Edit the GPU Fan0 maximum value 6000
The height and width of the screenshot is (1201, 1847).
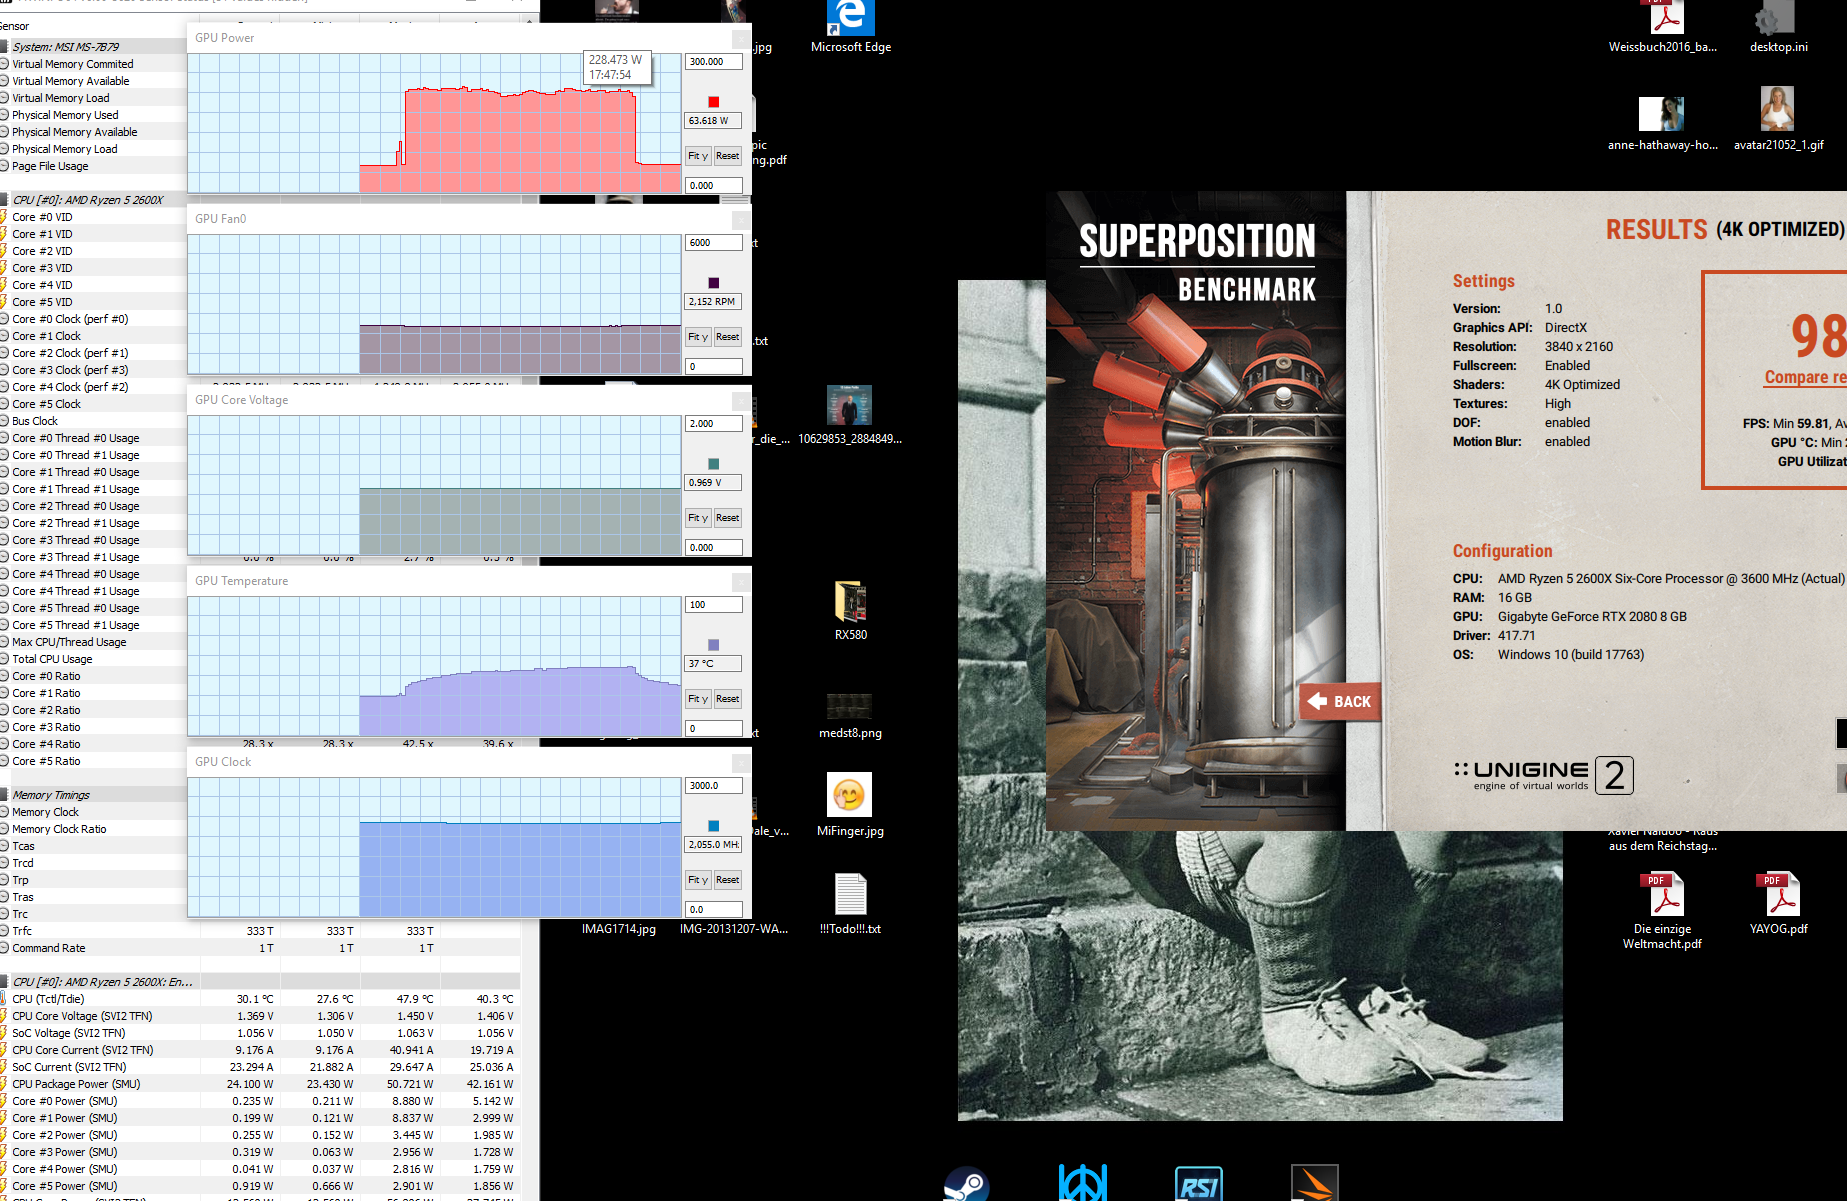click(x=714, y=243)
